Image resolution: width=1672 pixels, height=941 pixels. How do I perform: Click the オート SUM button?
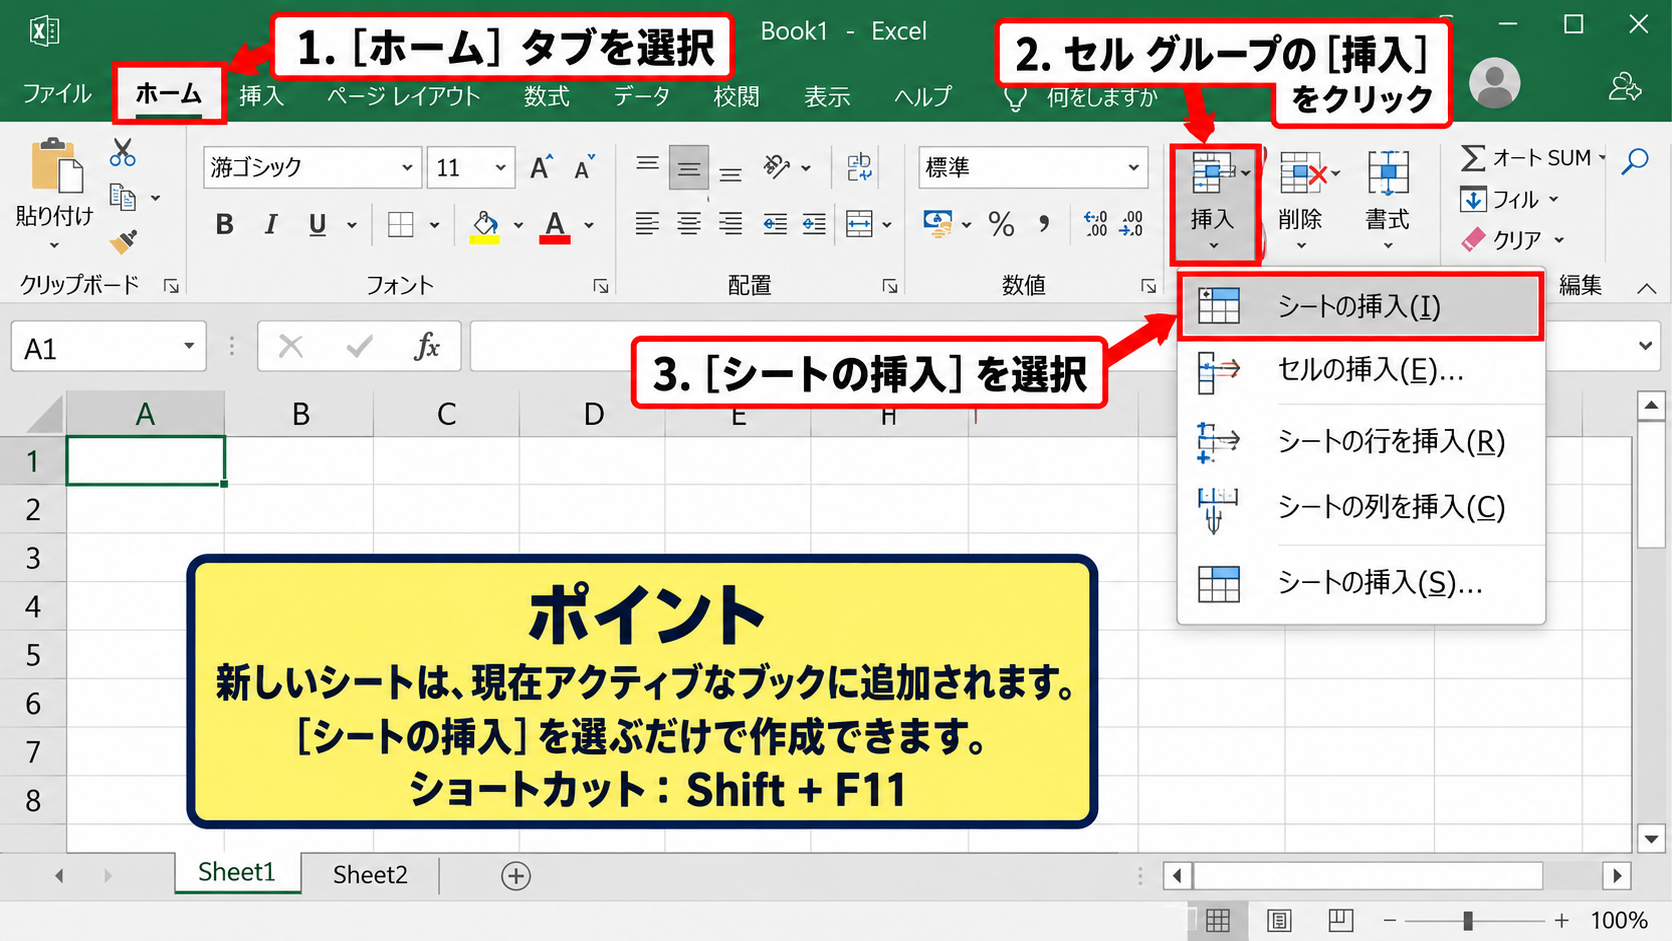(x=1533, y=158)
